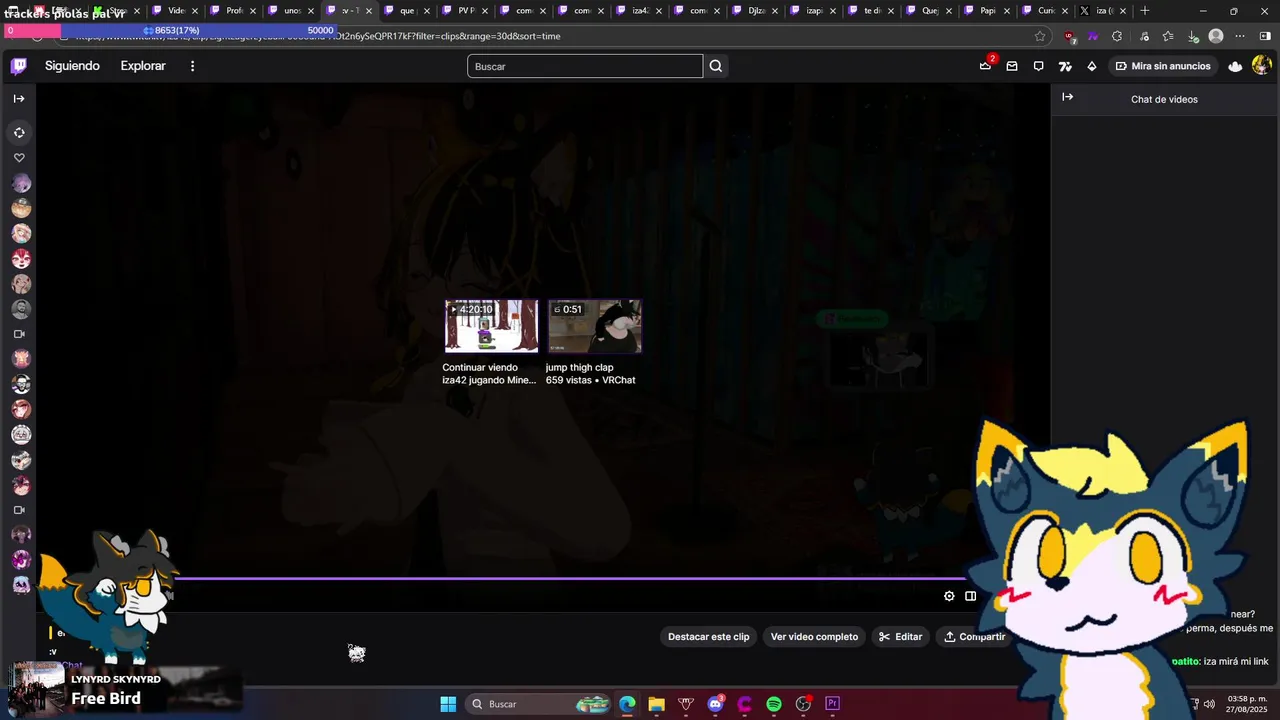Open Spotify from the taskbar

coord(774,704)
